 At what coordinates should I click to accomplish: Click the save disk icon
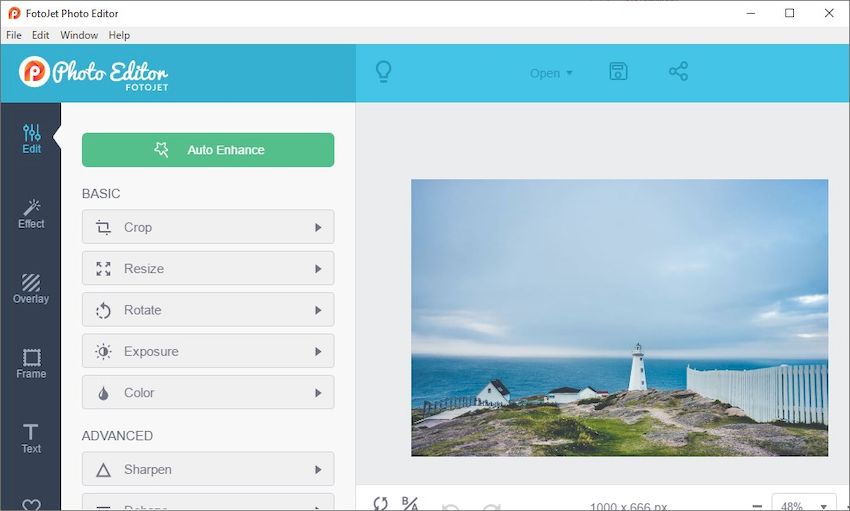pos(618,72)
